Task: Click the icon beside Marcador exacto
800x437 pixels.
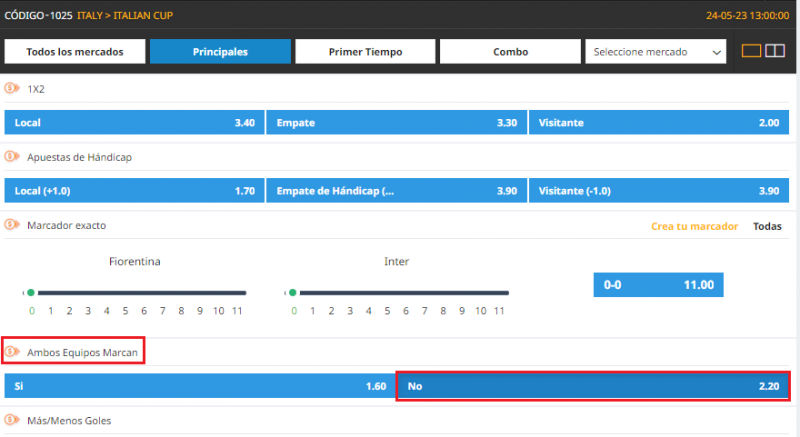Action: click(x=12, y=225)
